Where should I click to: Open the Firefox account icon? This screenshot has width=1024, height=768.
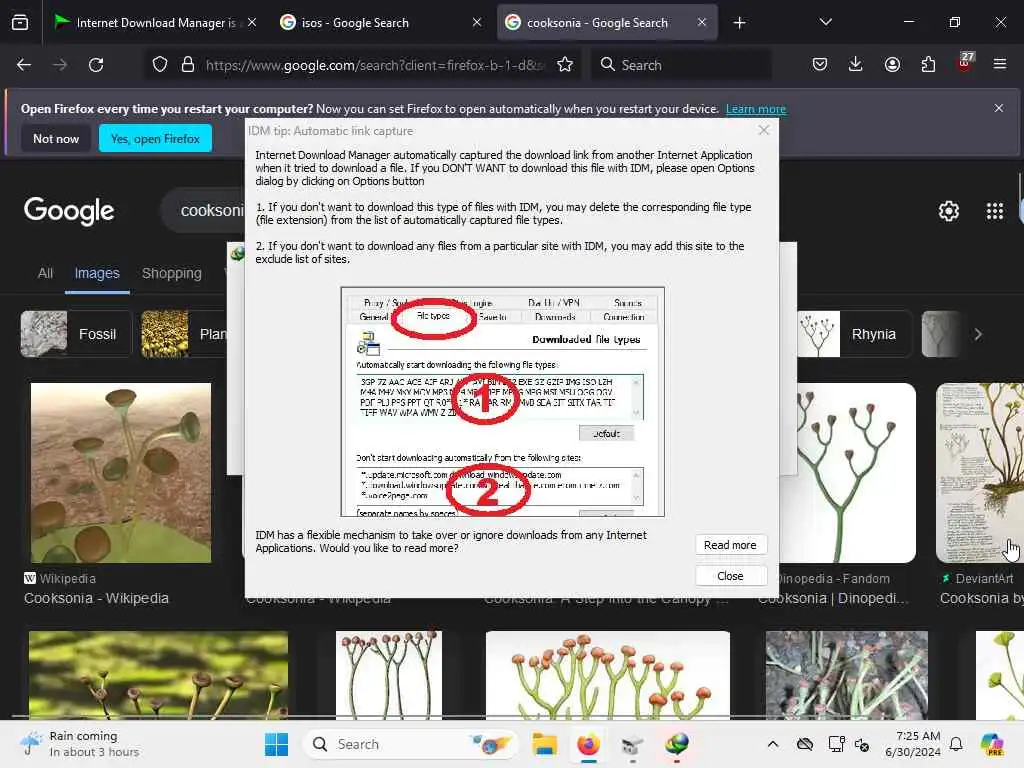click(x=892, y=64)
